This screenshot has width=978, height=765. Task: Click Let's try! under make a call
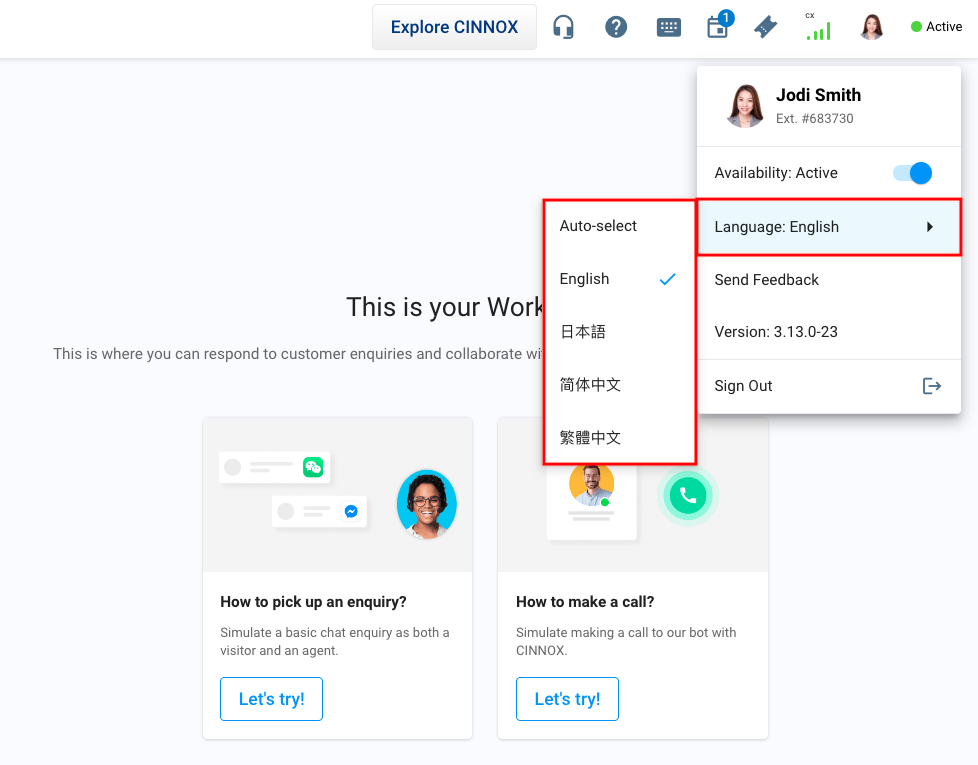(567, 699)
